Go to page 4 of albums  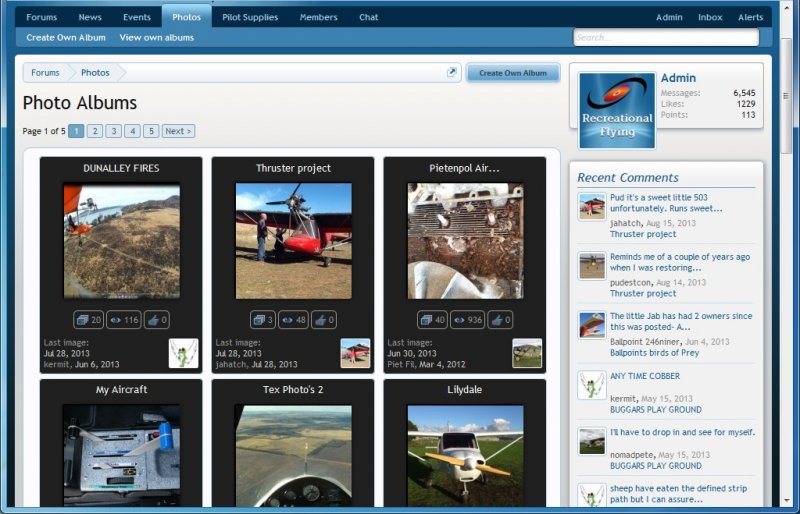pyautogui.click(x=132, y=131)
